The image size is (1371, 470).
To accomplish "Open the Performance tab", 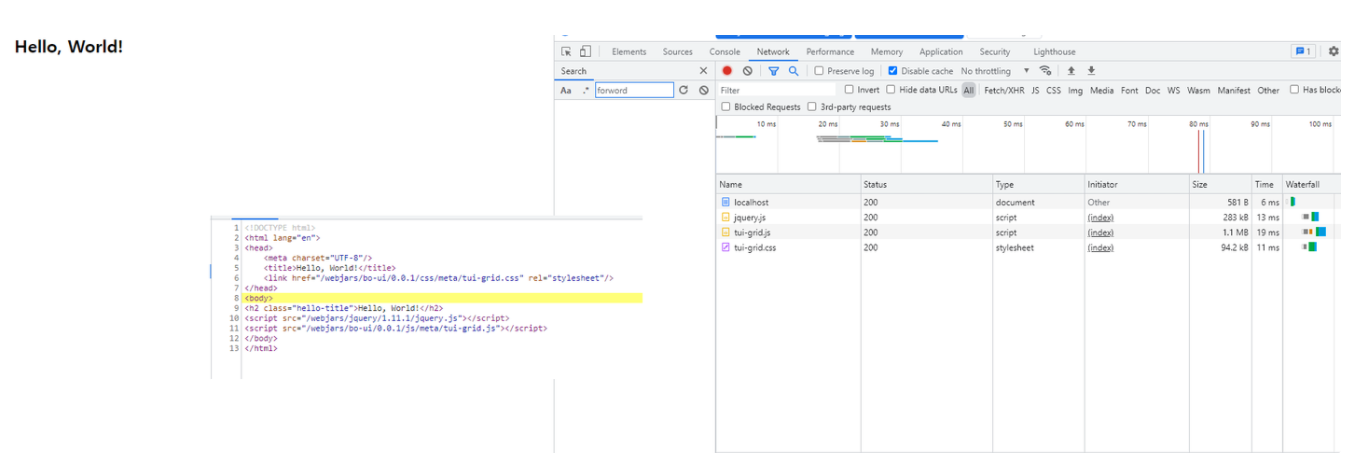I will pos(830,52).
